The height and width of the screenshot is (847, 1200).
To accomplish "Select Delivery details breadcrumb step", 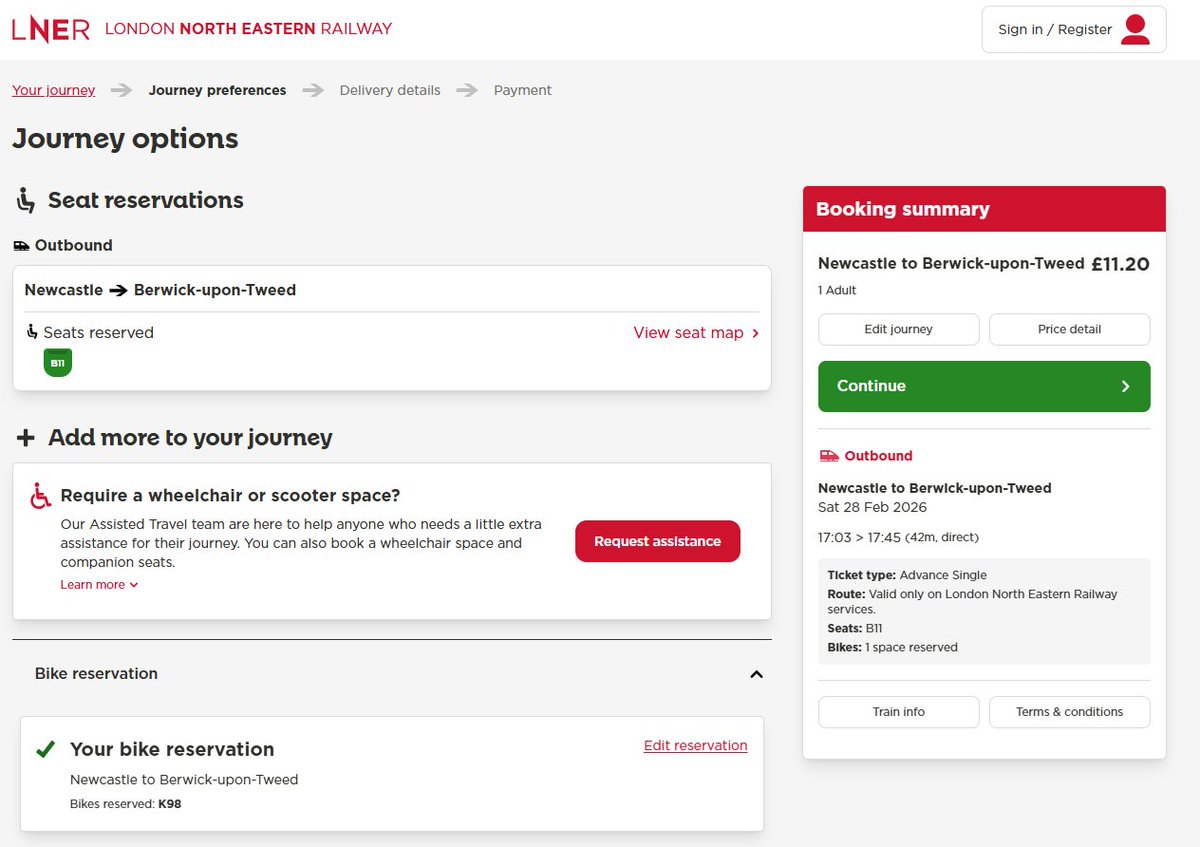I will coord(390,90).
